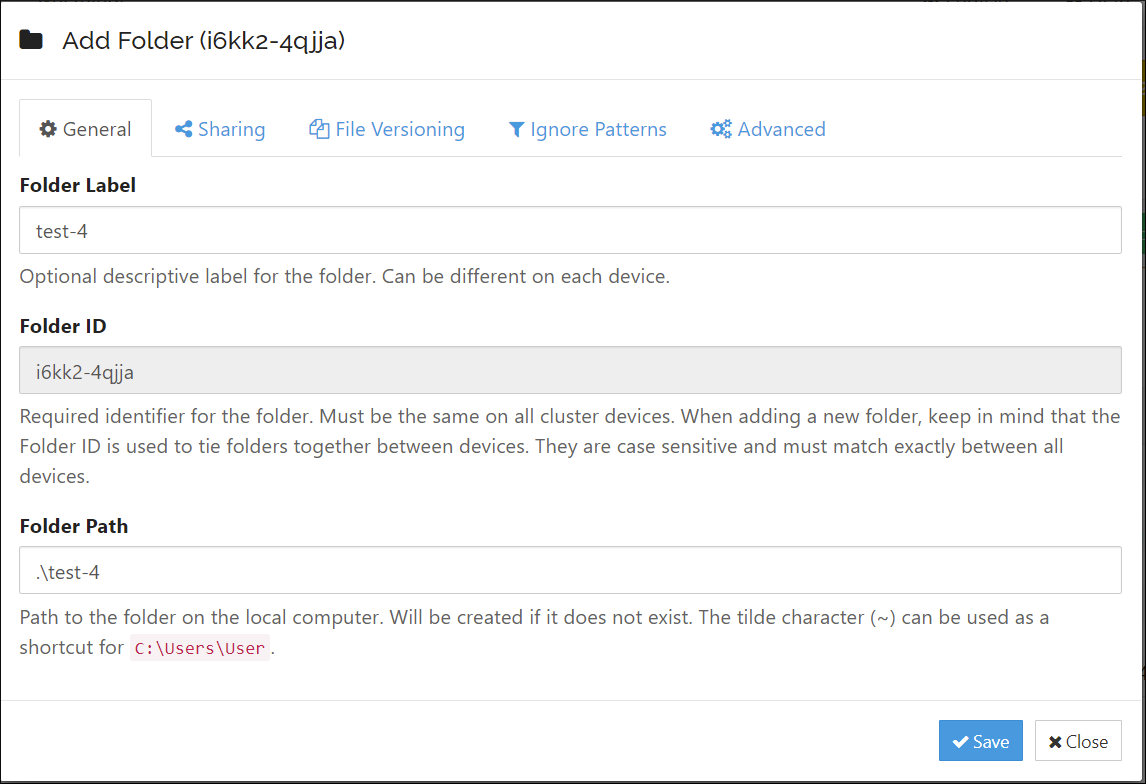Click the C:\Users\User path snippet

click(x=199, y=648)
